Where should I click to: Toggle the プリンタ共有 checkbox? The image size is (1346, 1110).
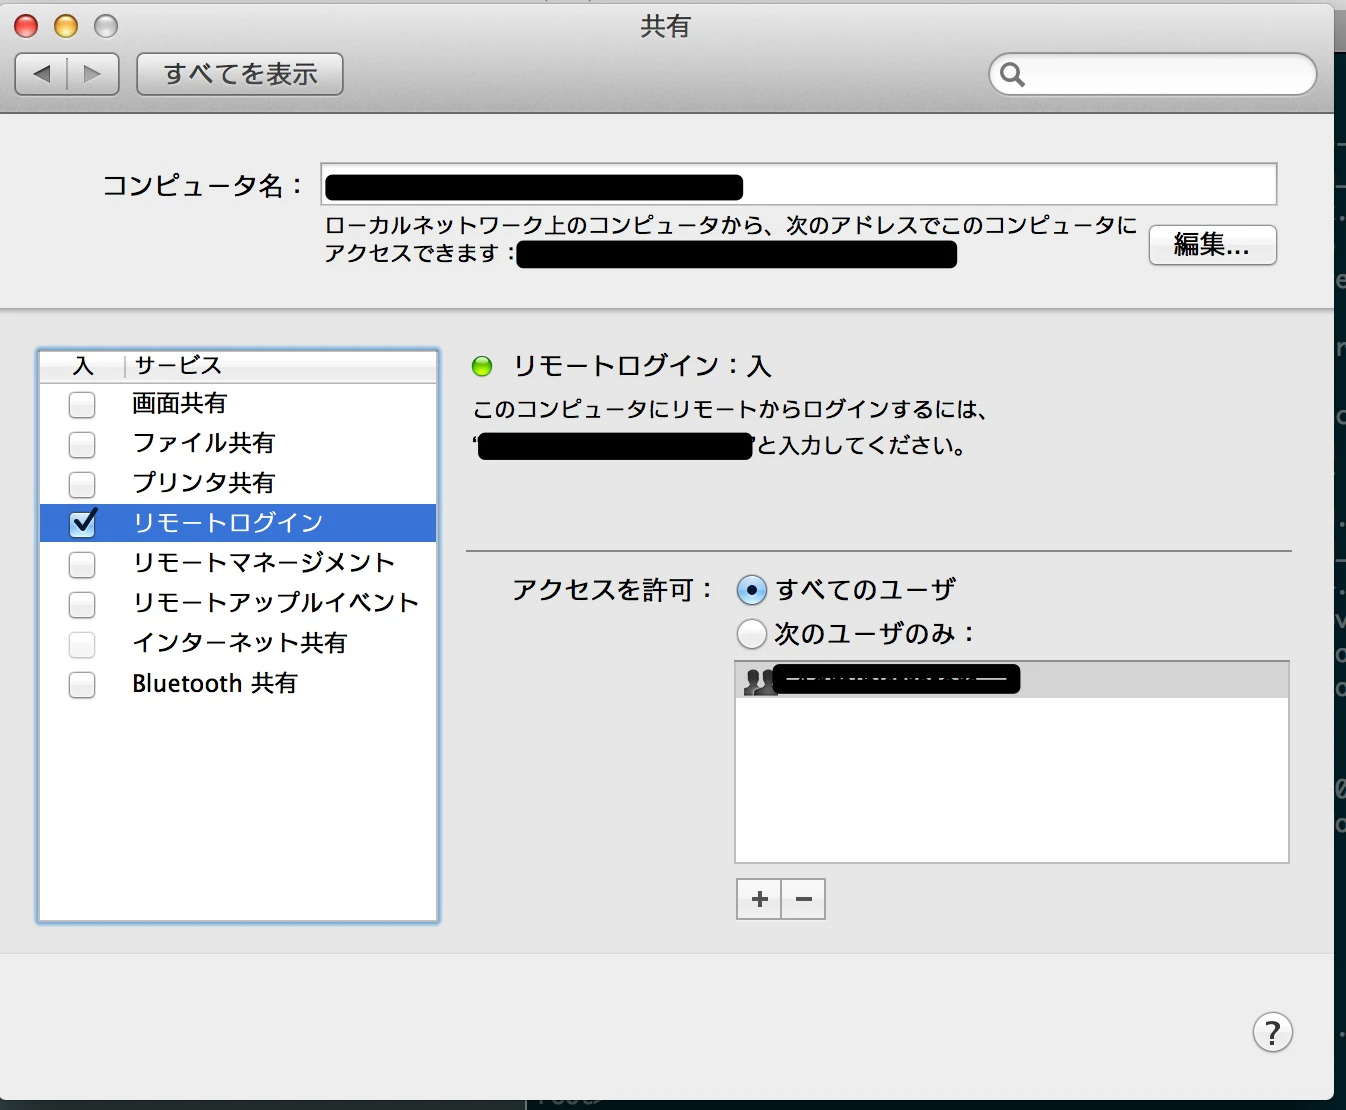coord(82,484)
